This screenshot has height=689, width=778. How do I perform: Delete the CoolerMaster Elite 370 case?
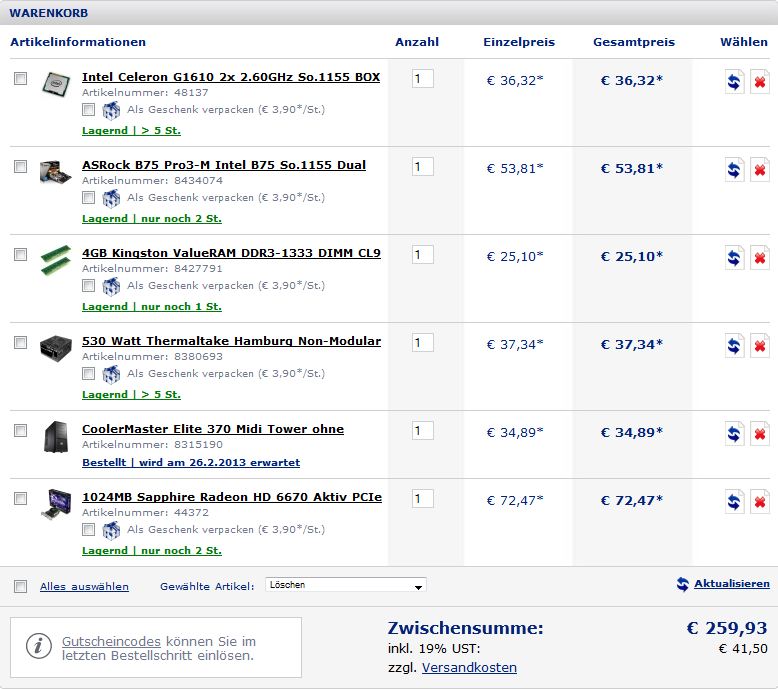coord(760,434)
